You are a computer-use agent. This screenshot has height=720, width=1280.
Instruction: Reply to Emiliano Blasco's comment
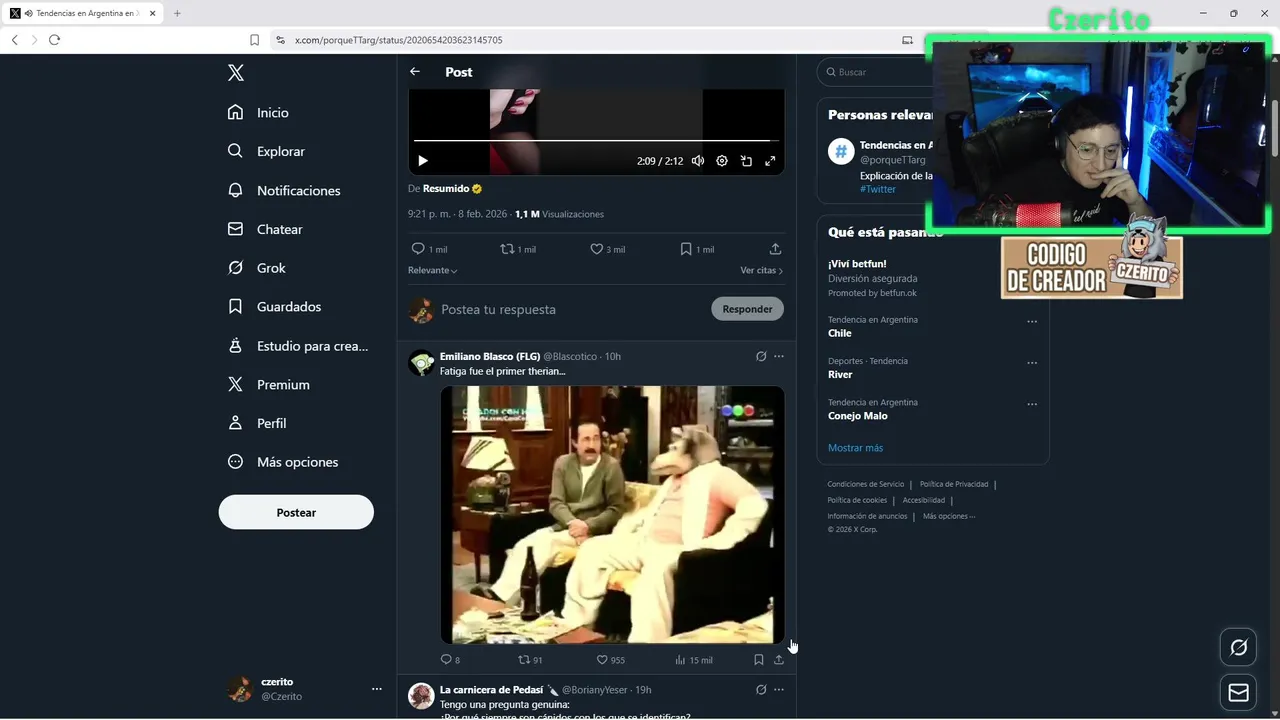click(447, 660)
